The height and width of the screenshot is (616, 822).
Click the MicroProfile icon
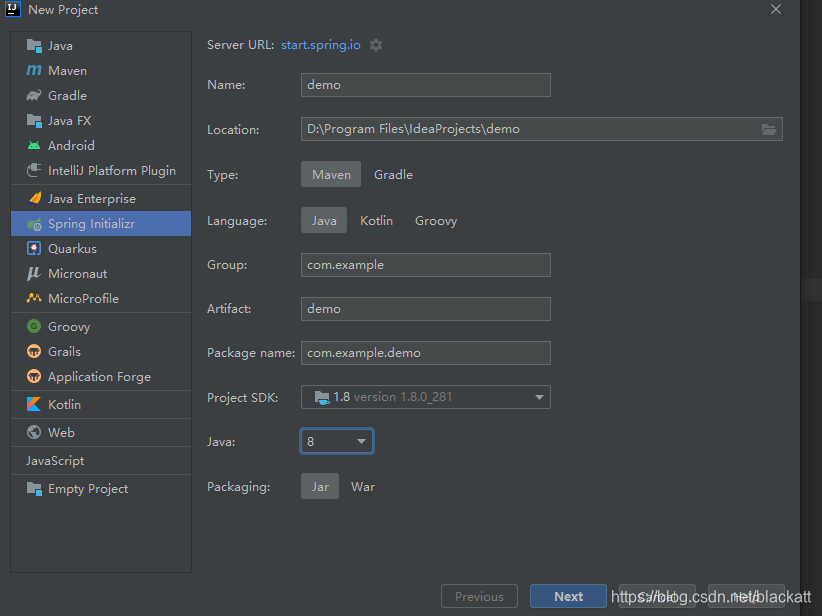point(34,298)
